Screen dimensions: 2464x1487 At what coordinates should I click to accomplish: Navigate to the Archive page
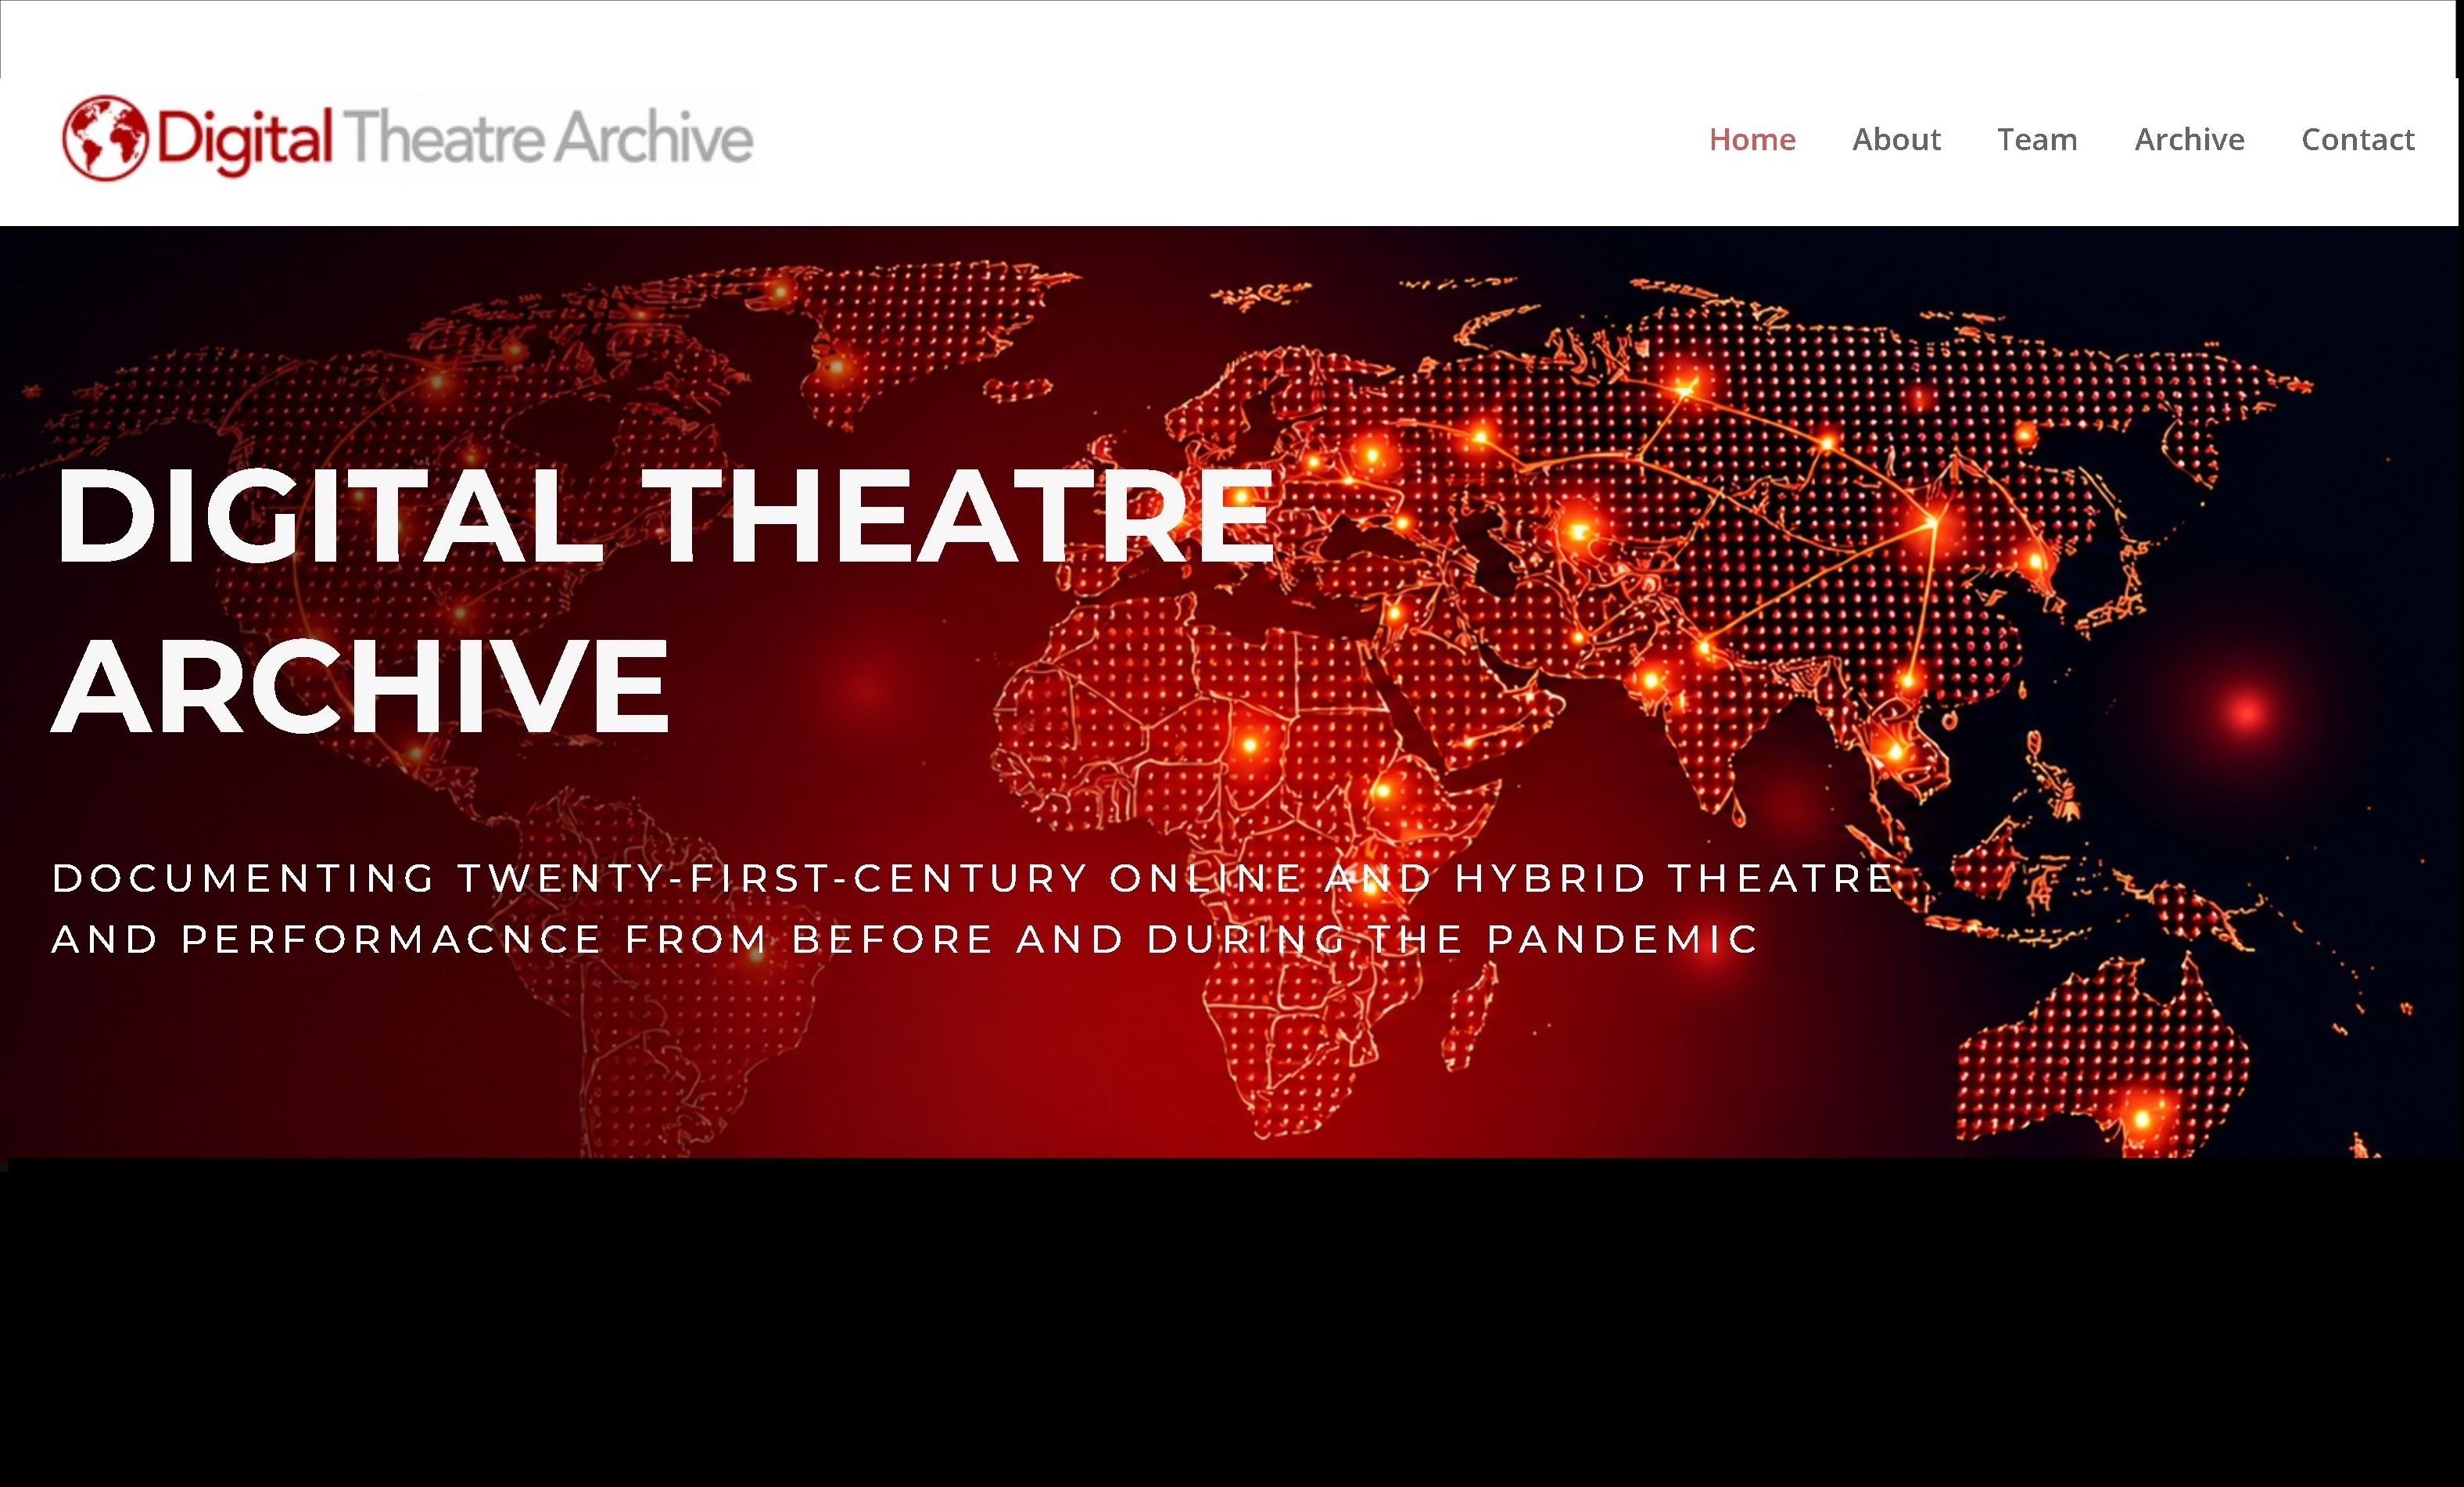[2189, 139]
